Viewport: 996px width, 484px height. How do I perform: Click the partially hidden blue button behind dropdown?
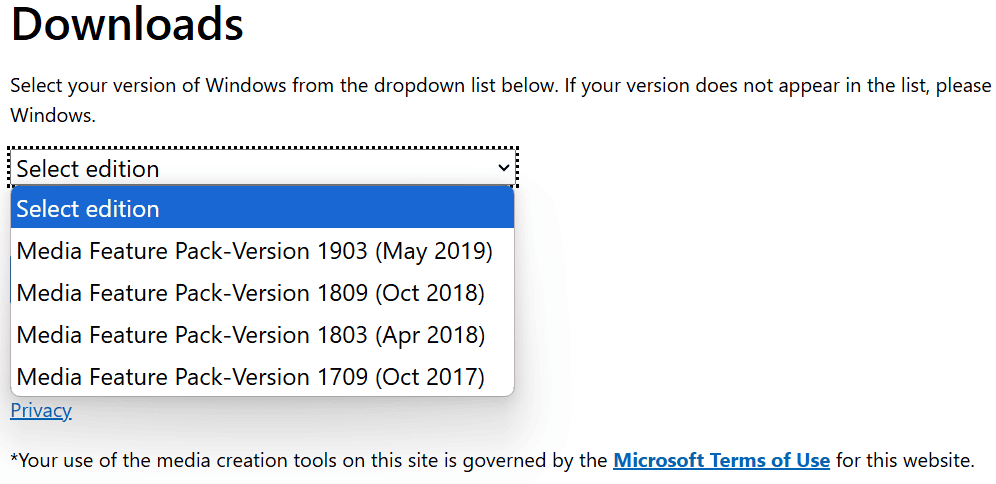pyautogui.click(x=9, y=280)
